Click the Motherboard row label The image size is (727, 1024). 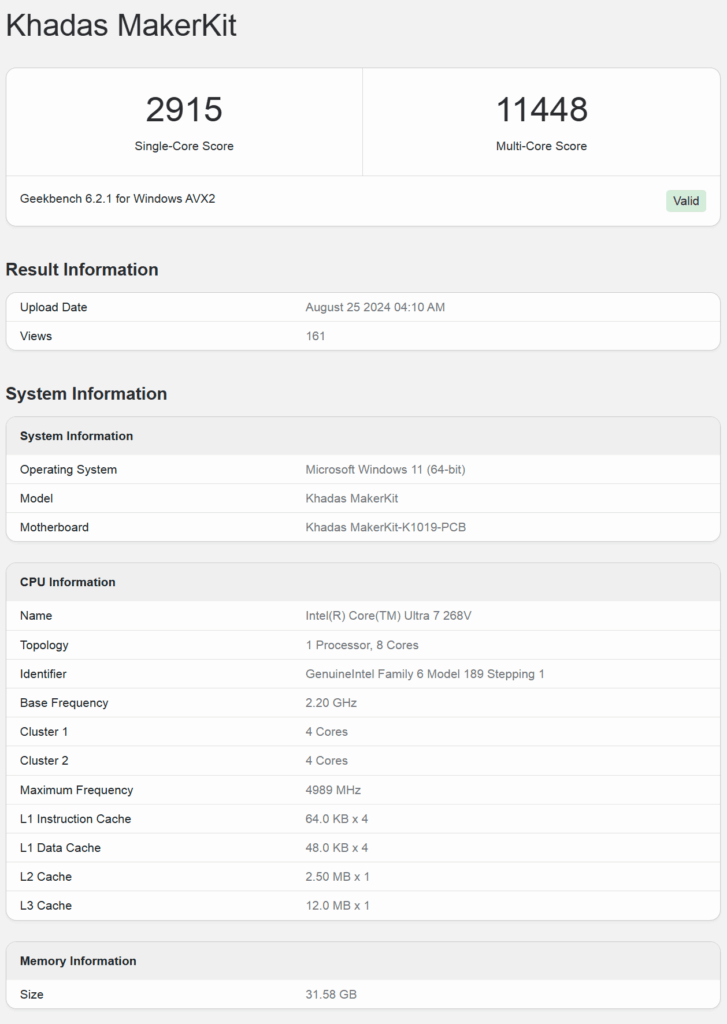tap(54, 527)
